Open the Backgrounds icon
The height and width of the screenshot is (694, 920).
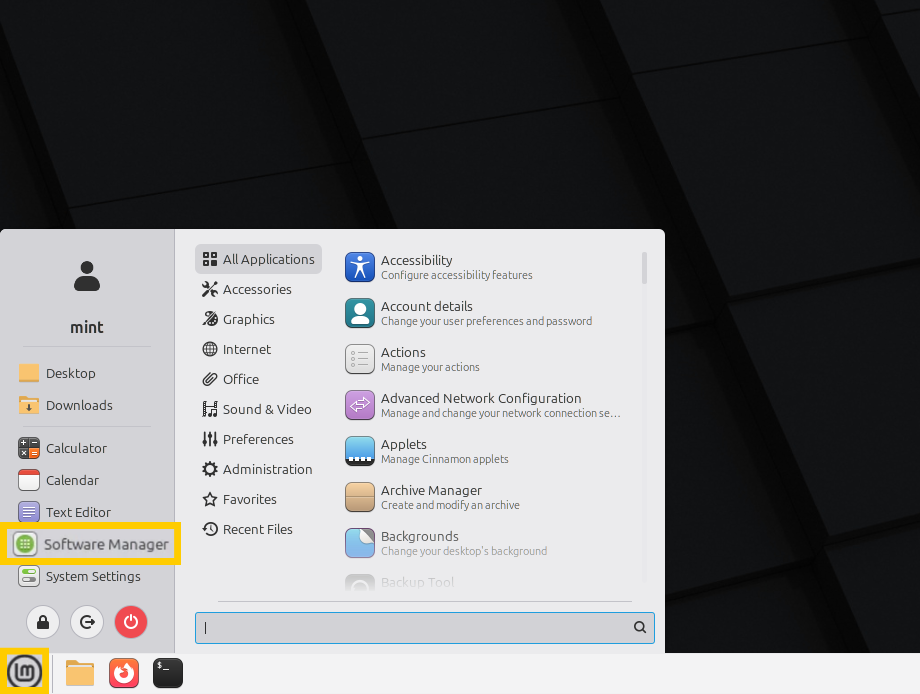coord(360,543)
